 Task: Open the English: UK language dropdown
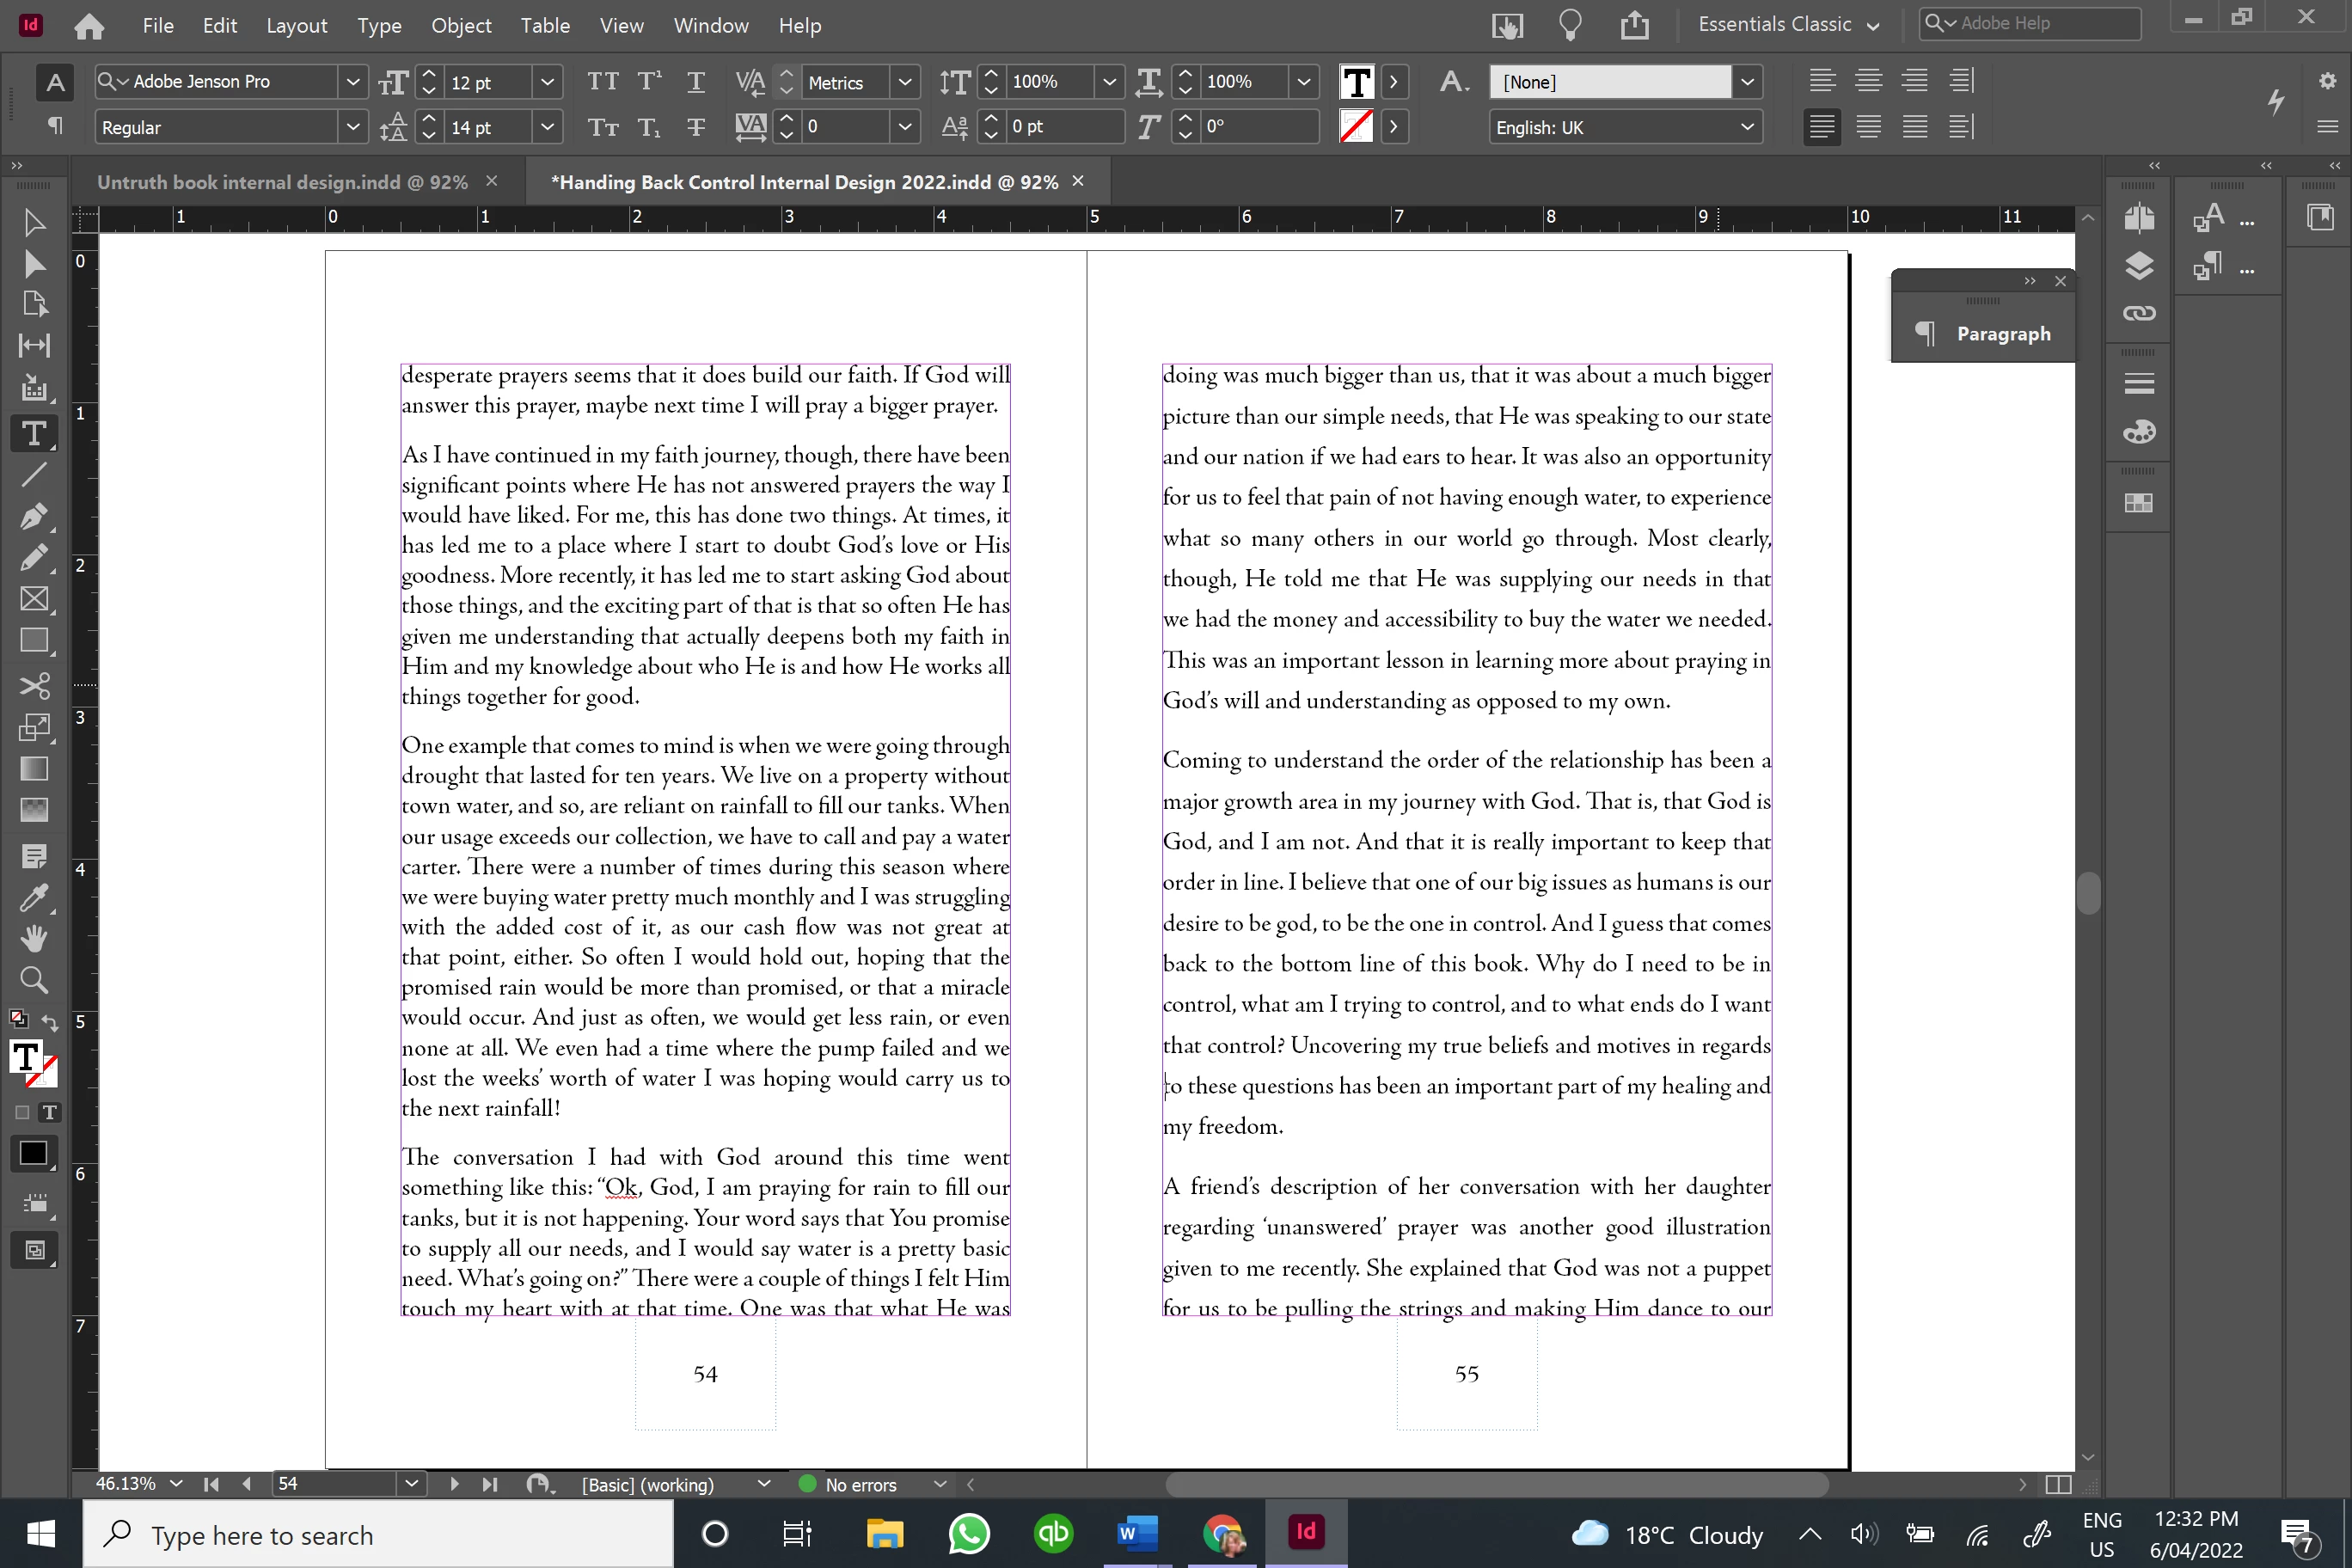point(1746,127)
